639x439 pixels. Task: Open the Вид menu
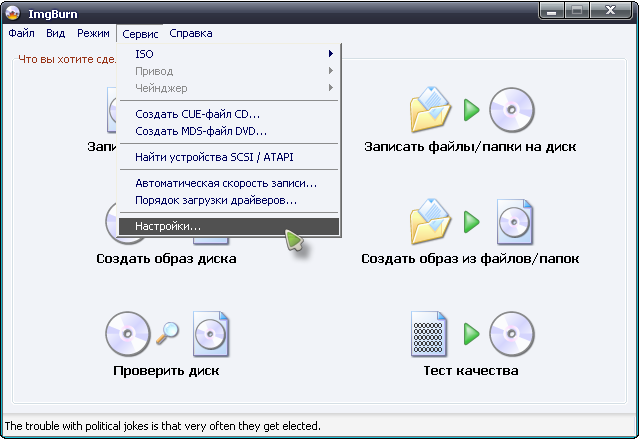point(55,33)
